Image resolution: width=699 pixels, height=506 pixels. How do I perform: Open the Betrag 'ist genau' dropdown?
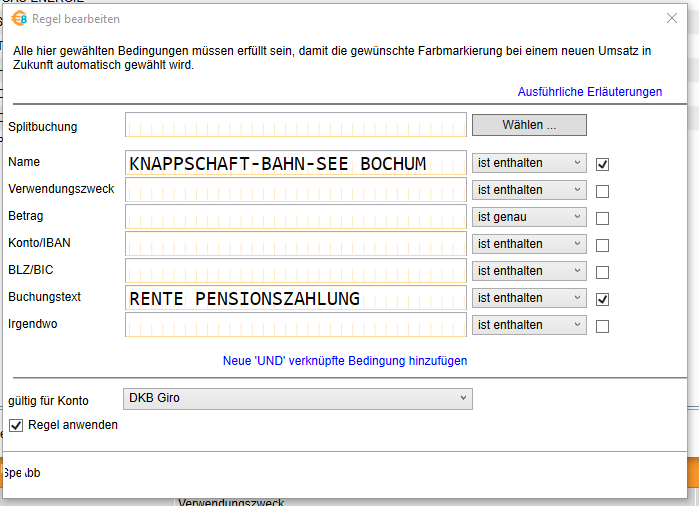coord(529,217)
